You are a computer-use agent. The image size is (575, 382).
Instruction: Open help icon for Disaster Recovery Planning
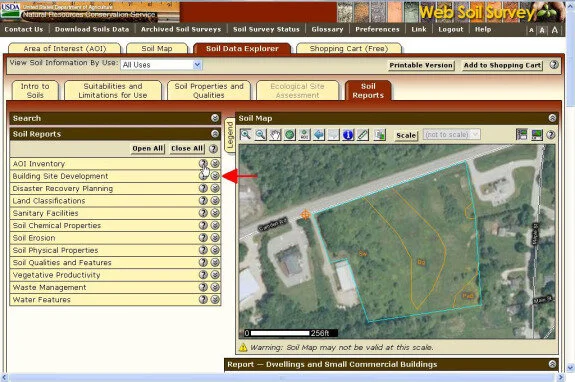coord(203,188)
